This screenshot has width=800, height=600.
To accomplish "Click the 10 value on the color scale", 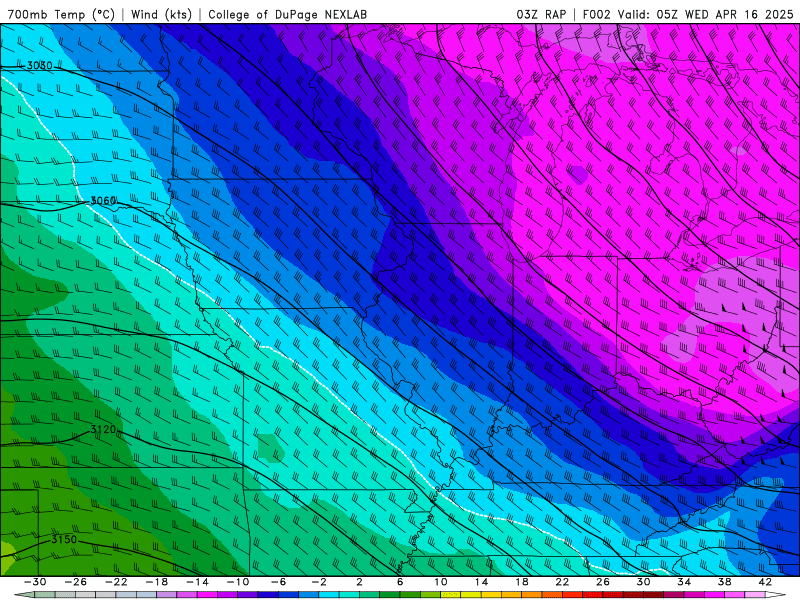I will (x=441, y=582).
